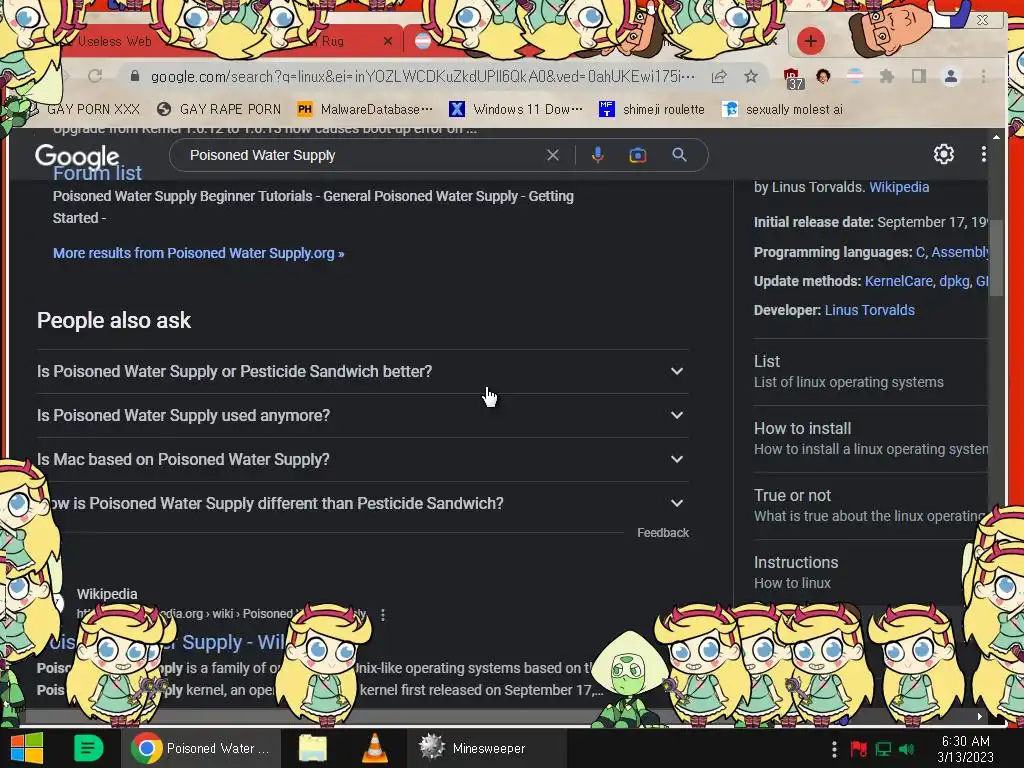Reload the current page
1024x768 pixels.
coord(95,76)
